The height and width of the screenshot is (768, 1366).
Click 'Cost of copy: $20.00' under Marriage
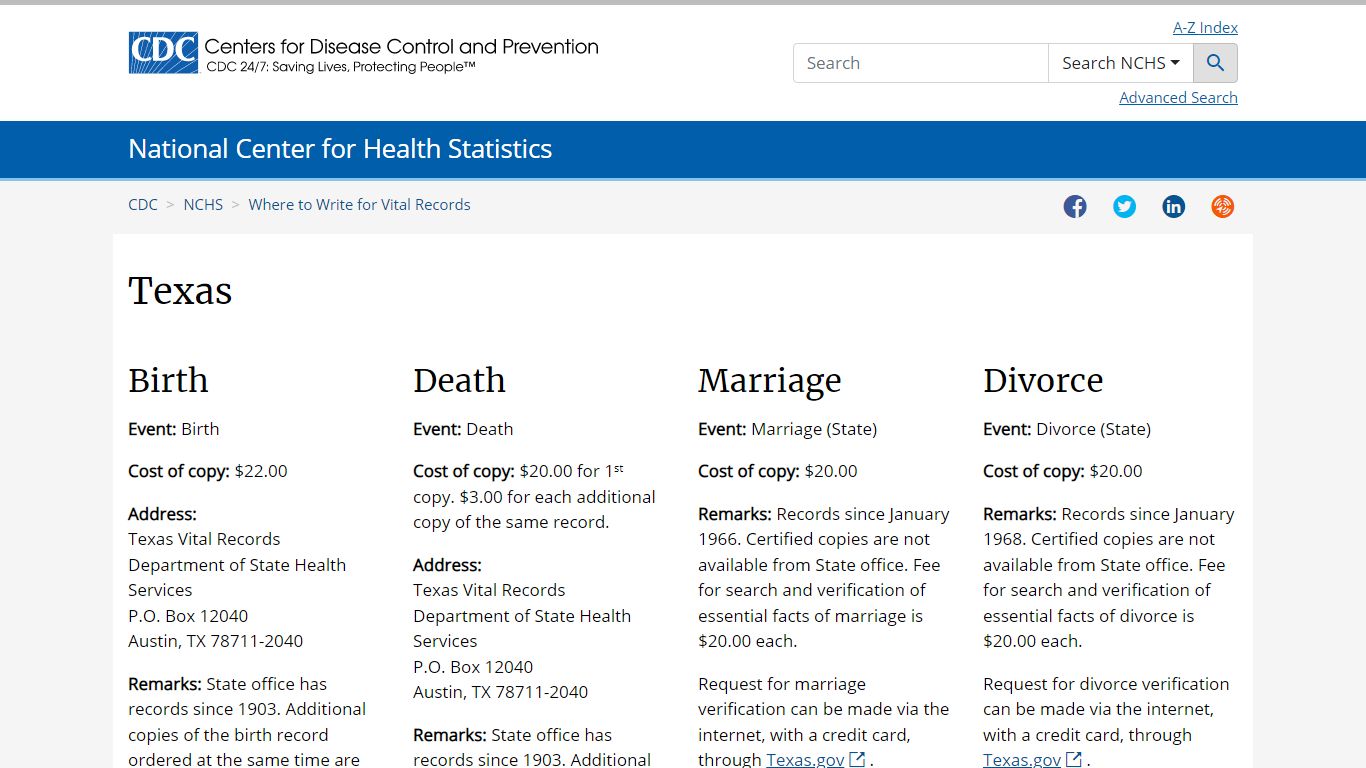[778, 471]
